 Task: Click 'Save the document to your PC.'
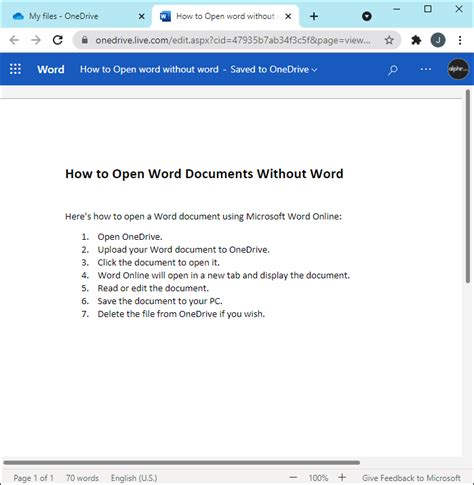[160, 301]
